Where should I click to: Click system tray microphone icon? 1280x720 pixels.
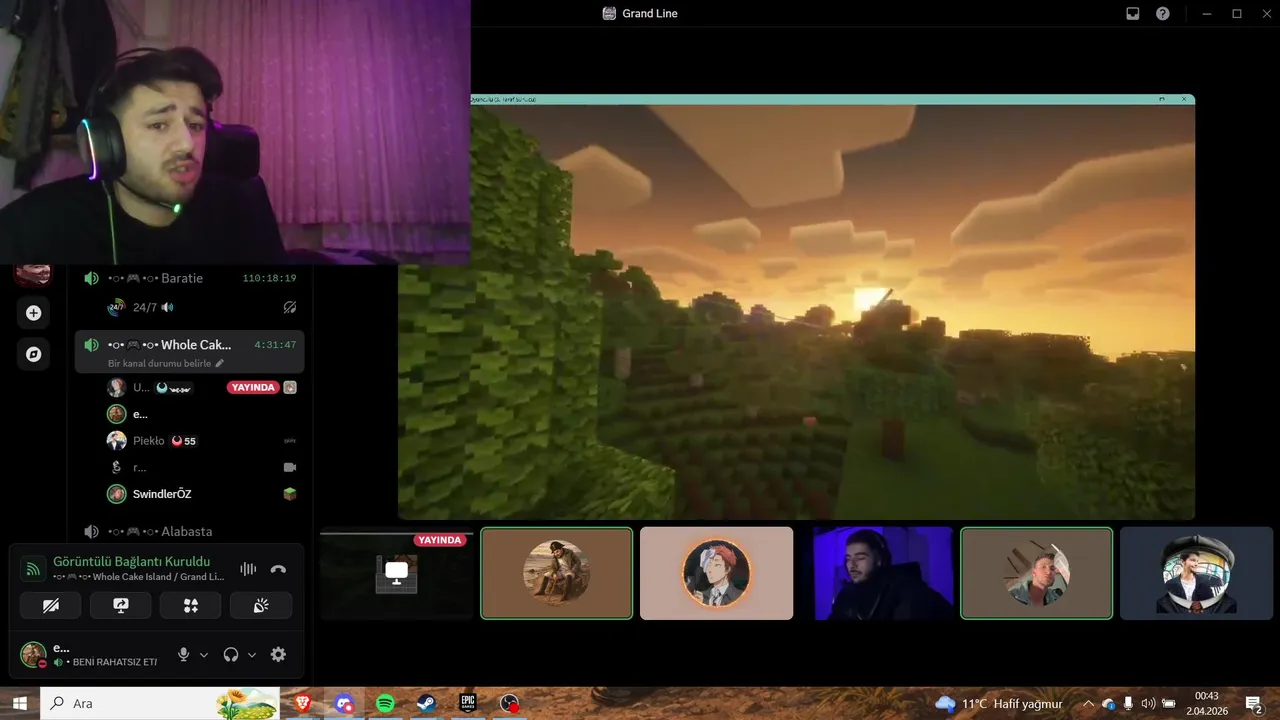point(1128,703)
